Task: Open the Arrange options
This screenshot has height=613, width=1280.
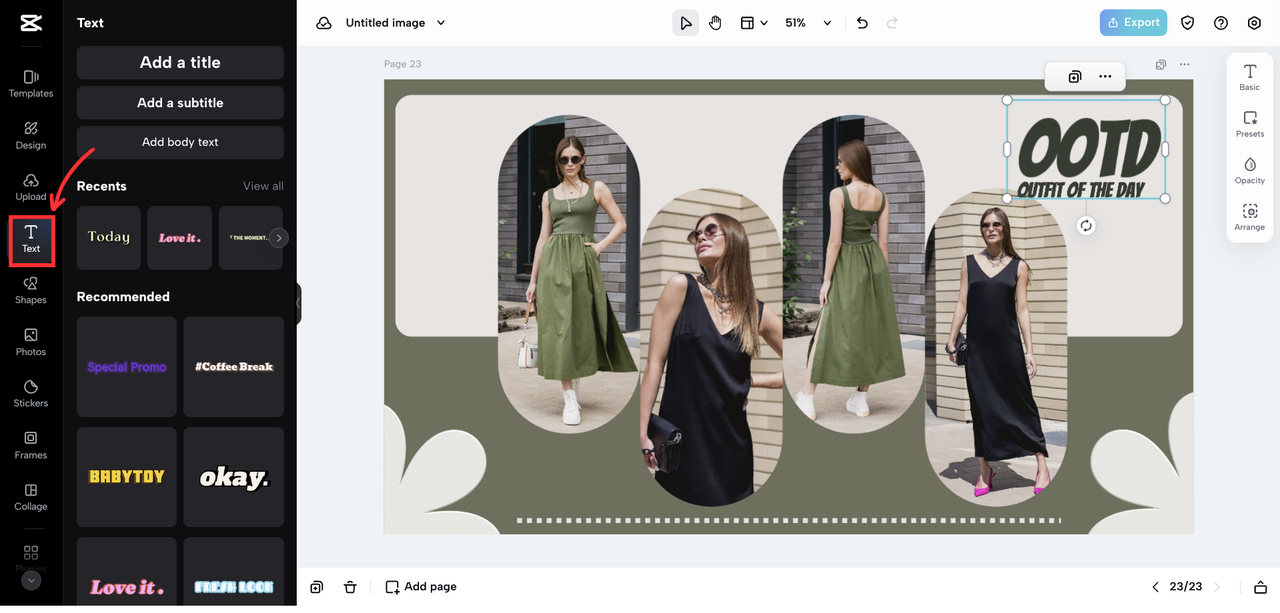Action: (1249, 217)
